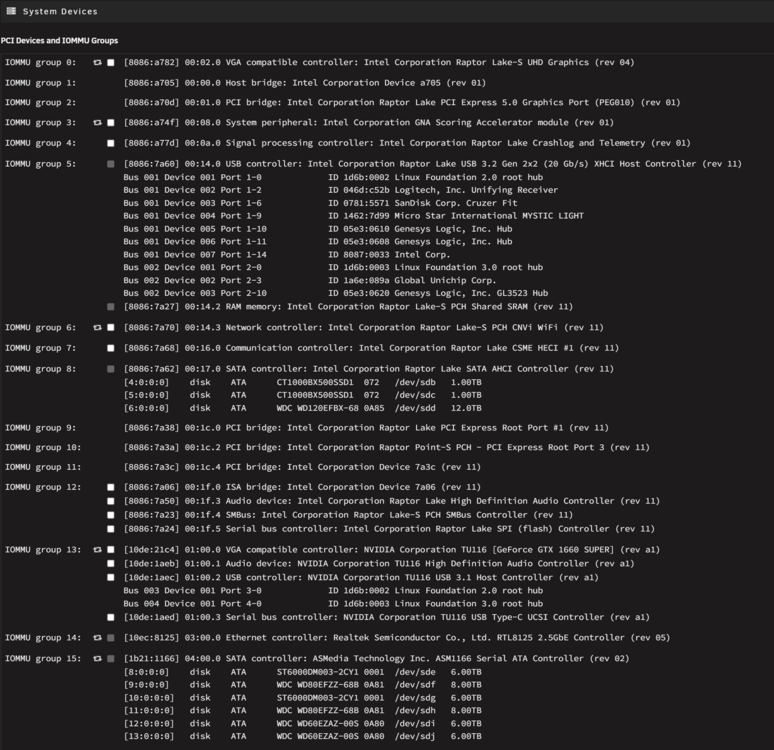Click the /dev/sdg ST6000DM003 disk row

click(303, 698)
